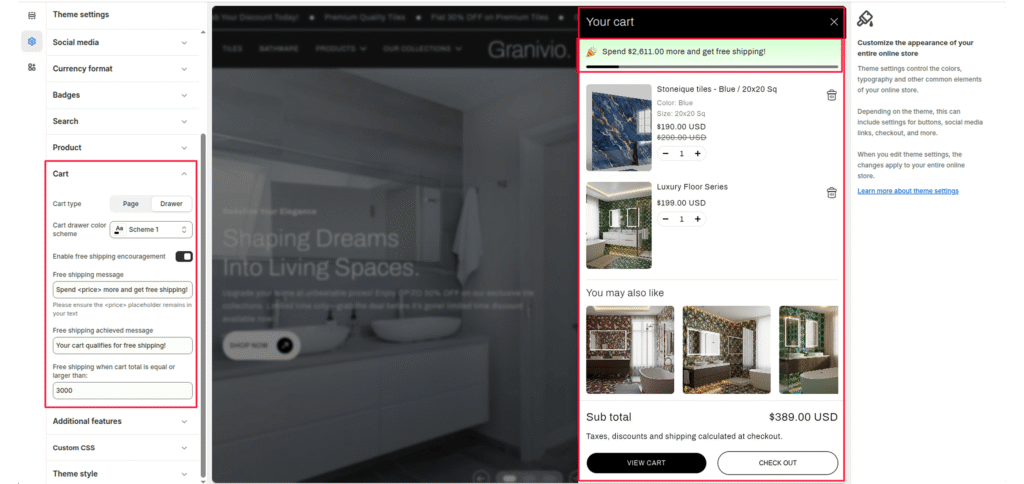Screen dimensions: 1024x484
Task: Close the Your cart drawer
Action: (x=833, y=22)
